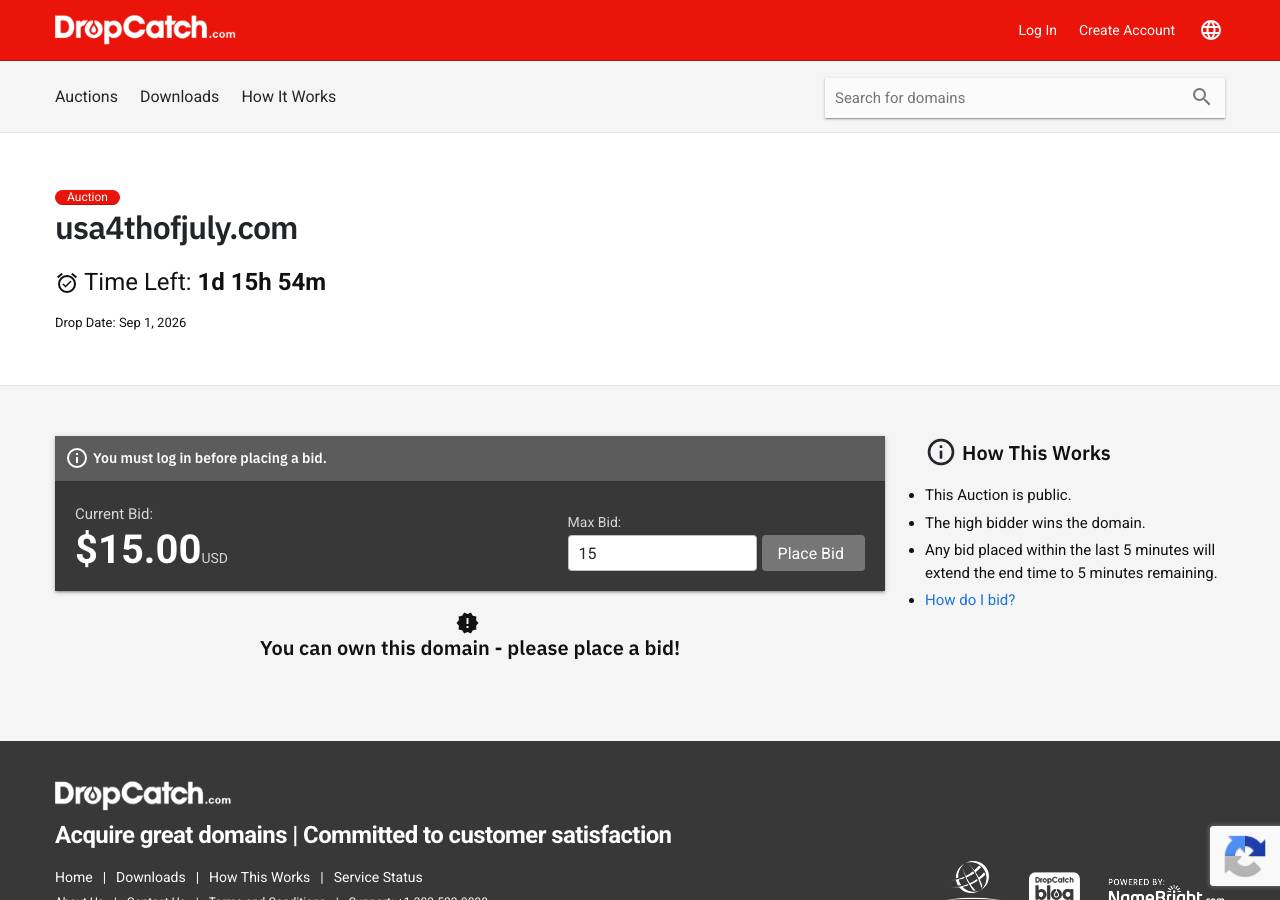
Task: Focus the Search for domains field
Action: click(1005, 98)
